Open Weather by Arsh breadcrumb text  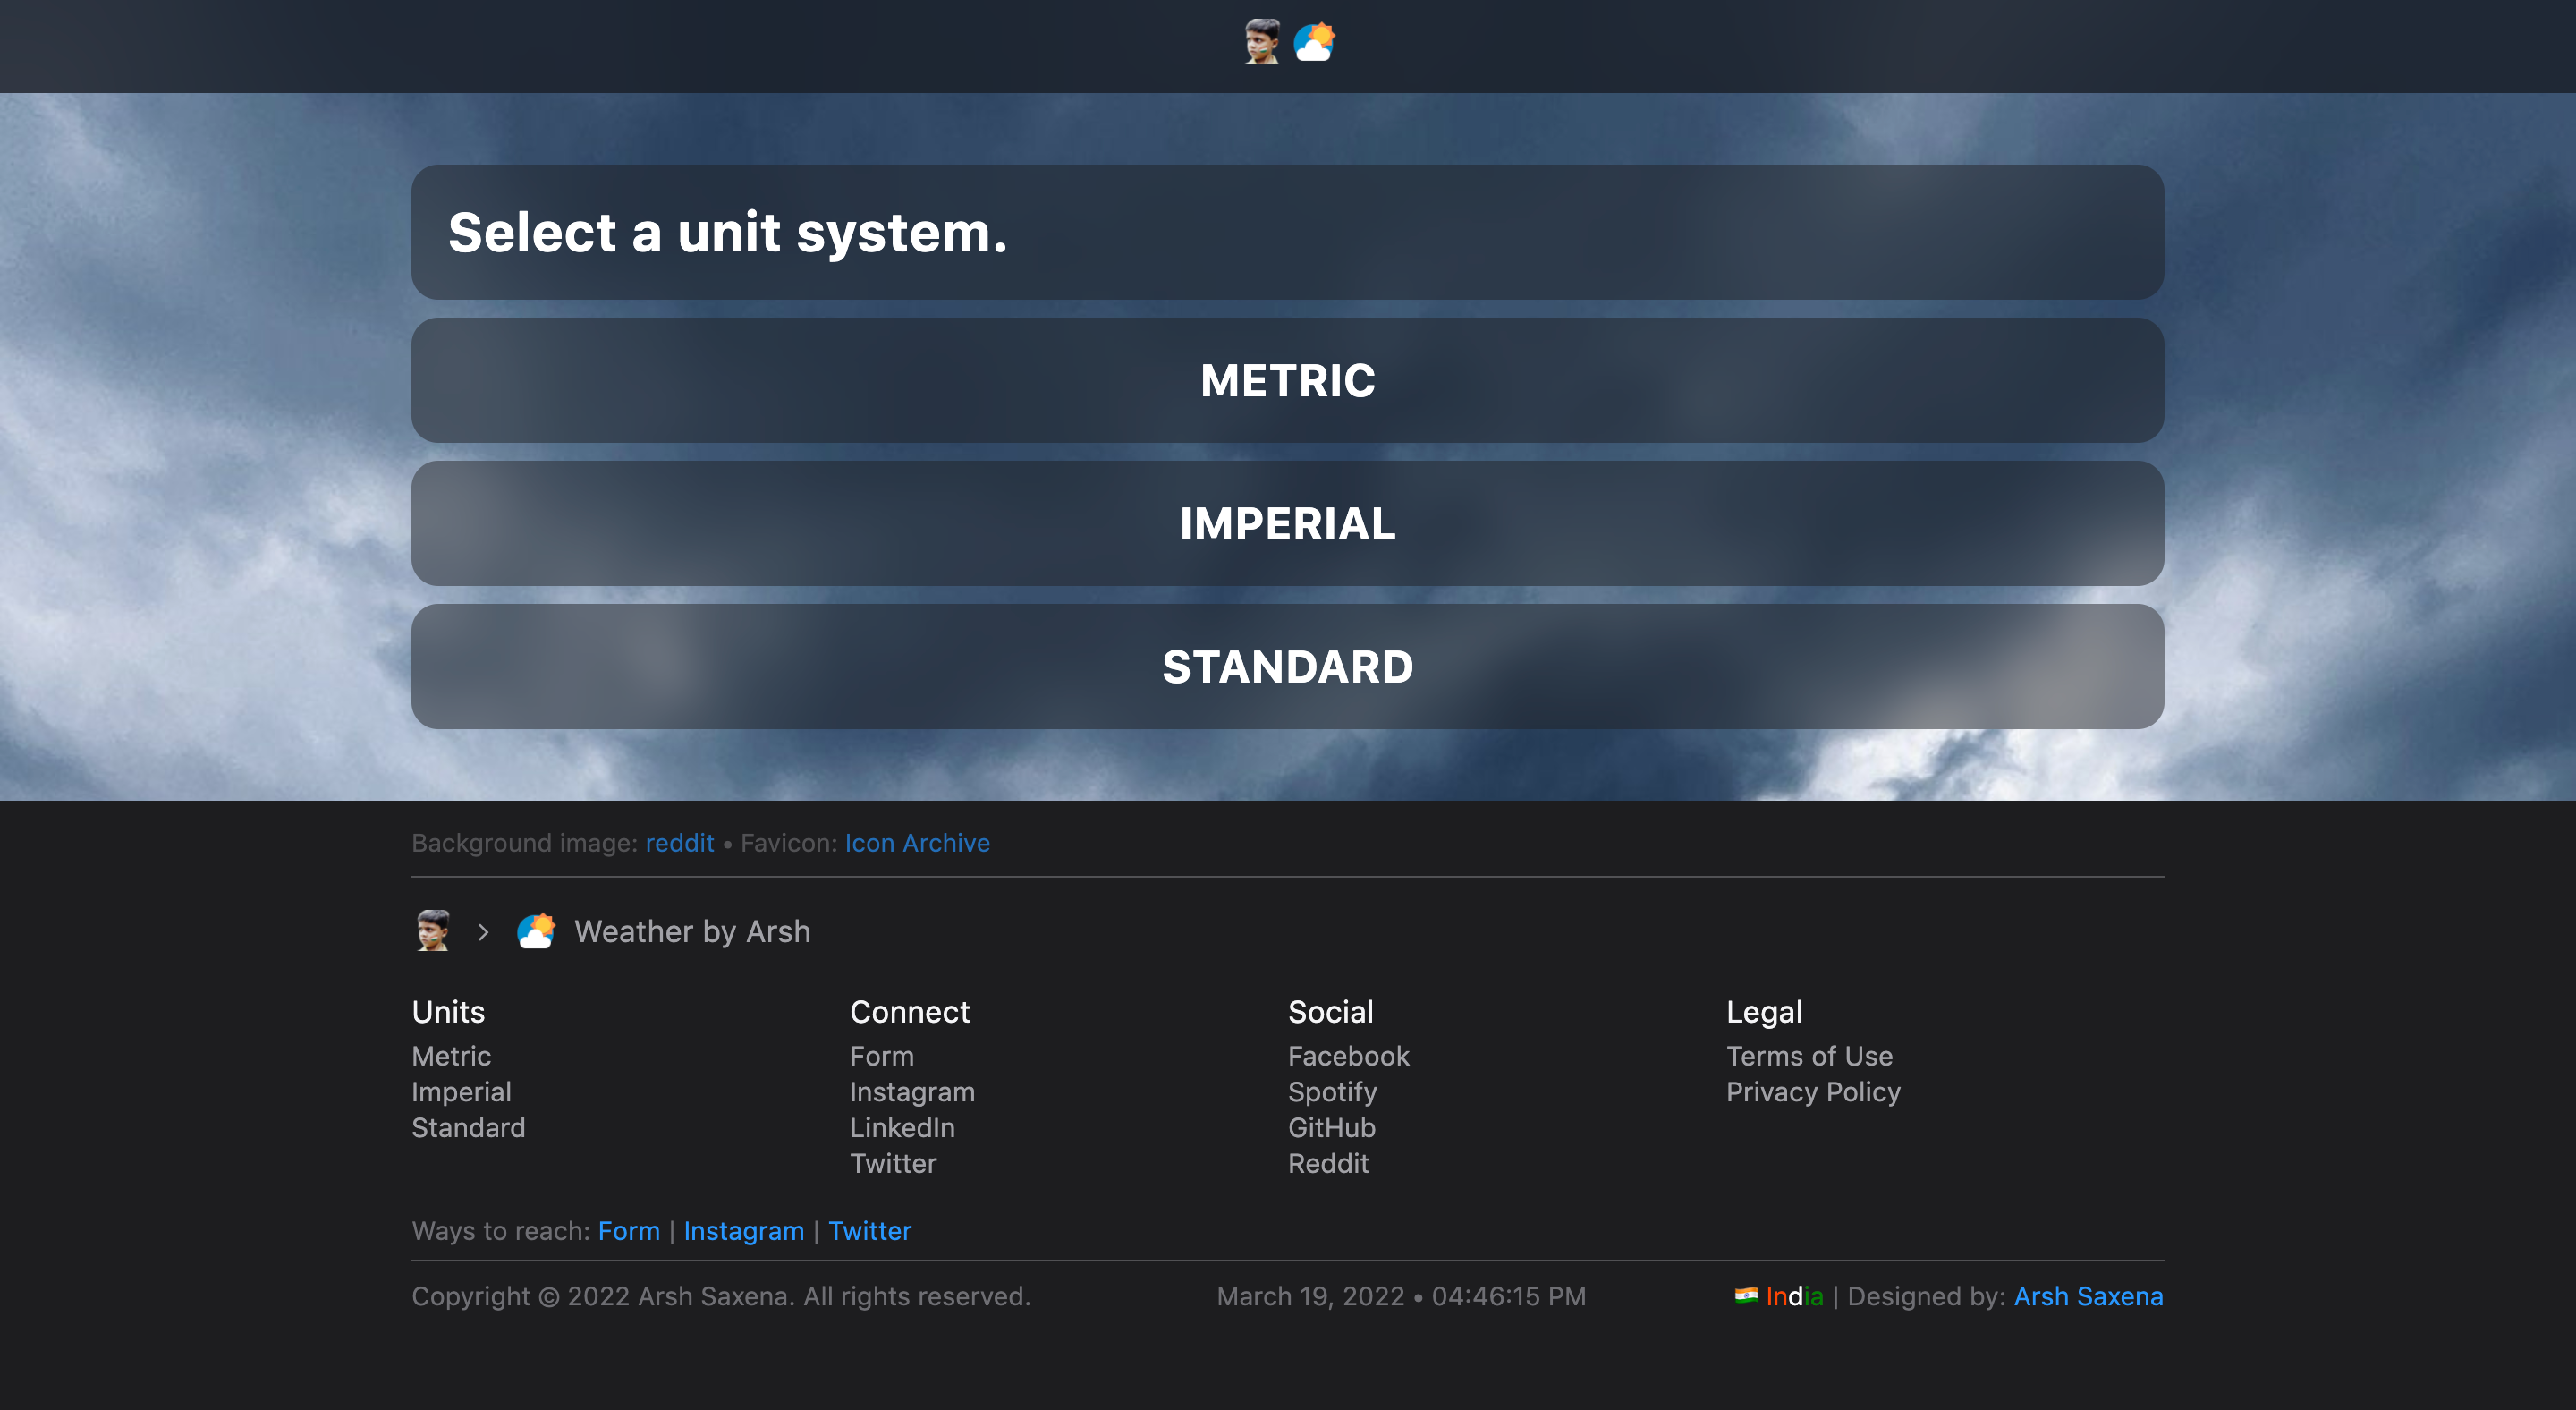[x=692, y=931]
